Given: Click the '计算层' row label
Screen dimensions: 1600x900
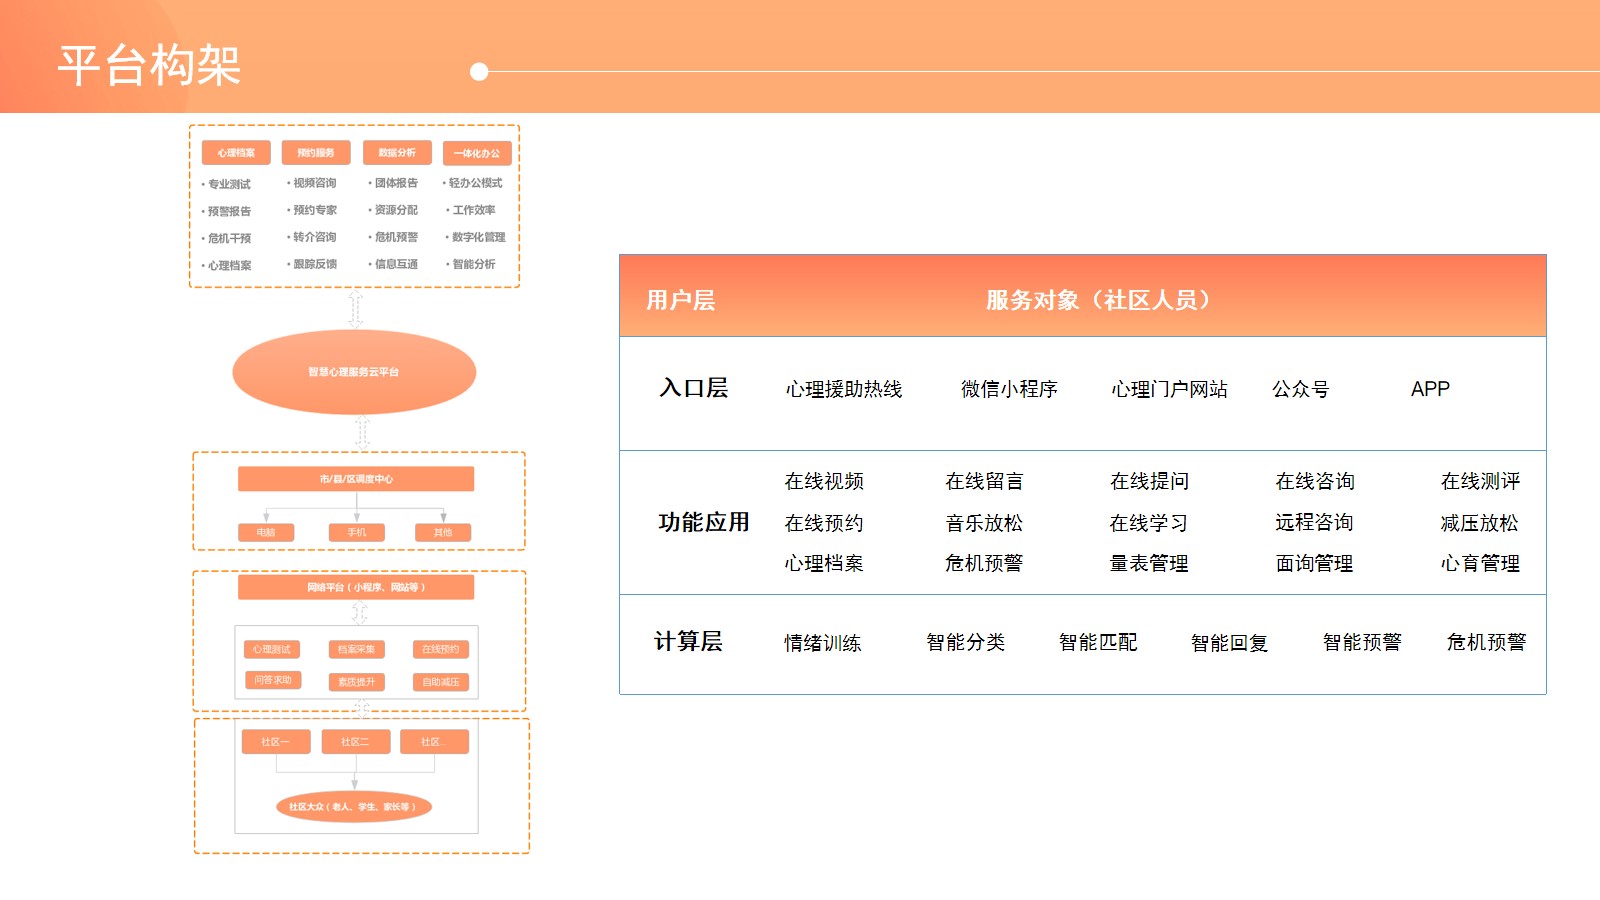Looking at the screenshot, I should (688, 641).
